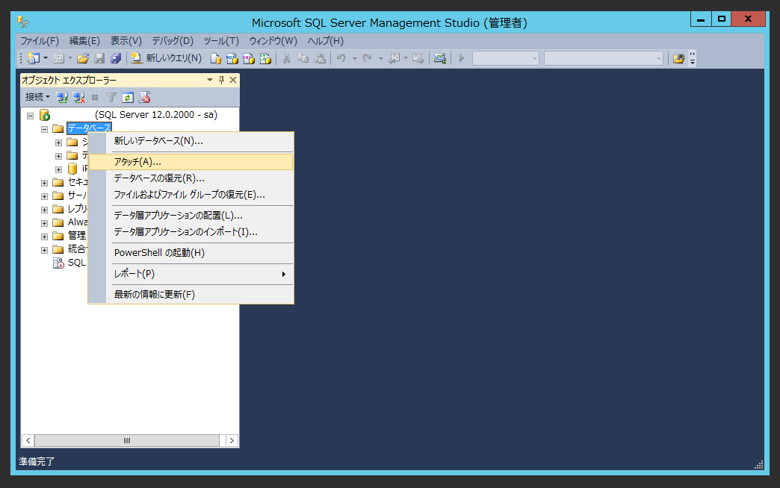Click the Disconnect icon in Object Explorer
Screen dimensions: 780x488
click(79, 98)
